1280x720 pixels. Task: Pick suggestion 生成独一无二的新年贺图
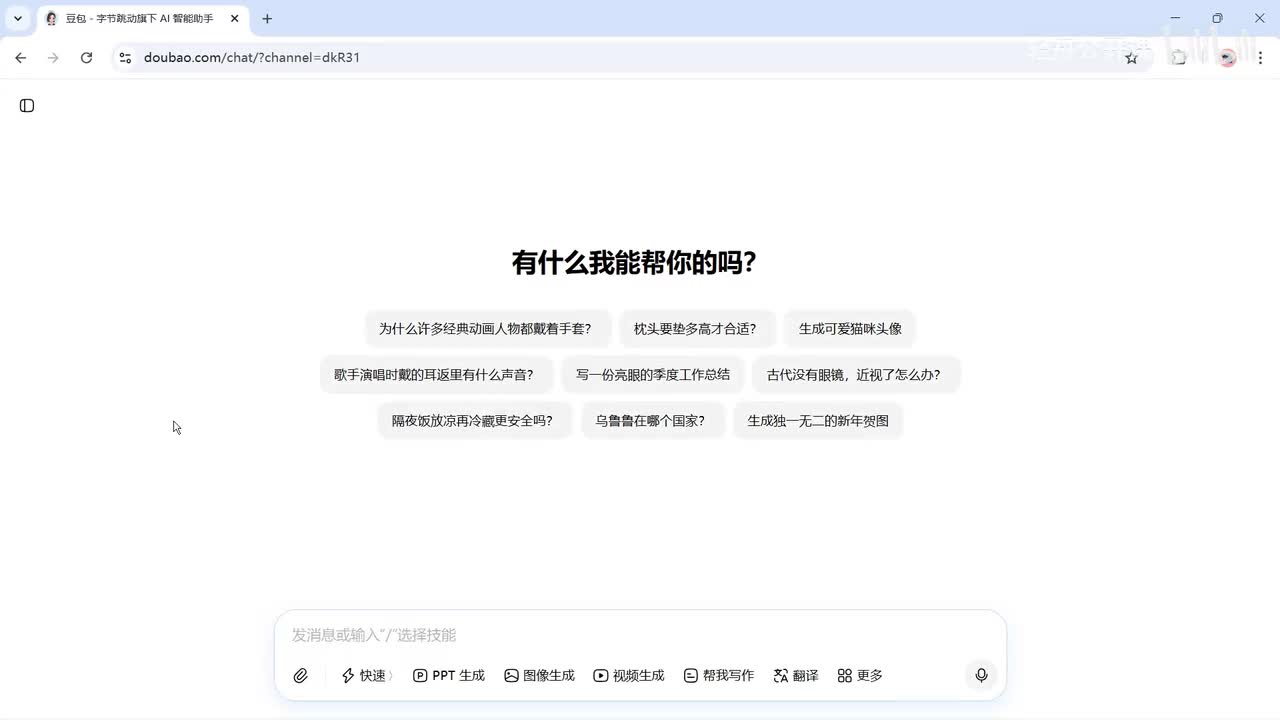[818, 420]
